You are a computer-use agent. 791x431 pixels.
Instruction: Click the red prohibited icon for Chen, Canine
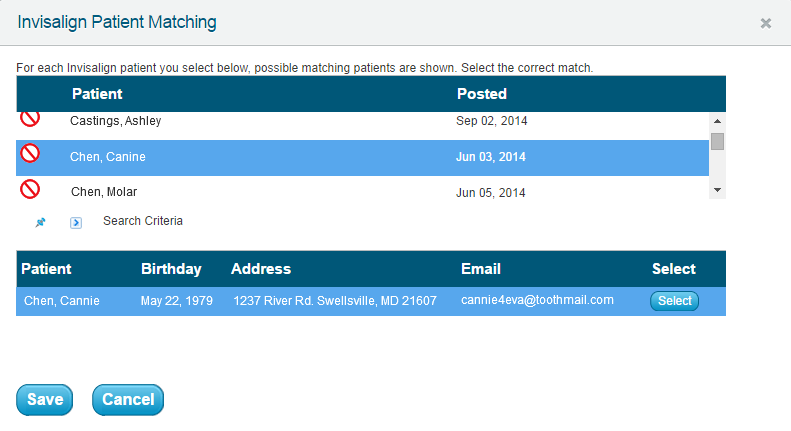click(30, 153)
